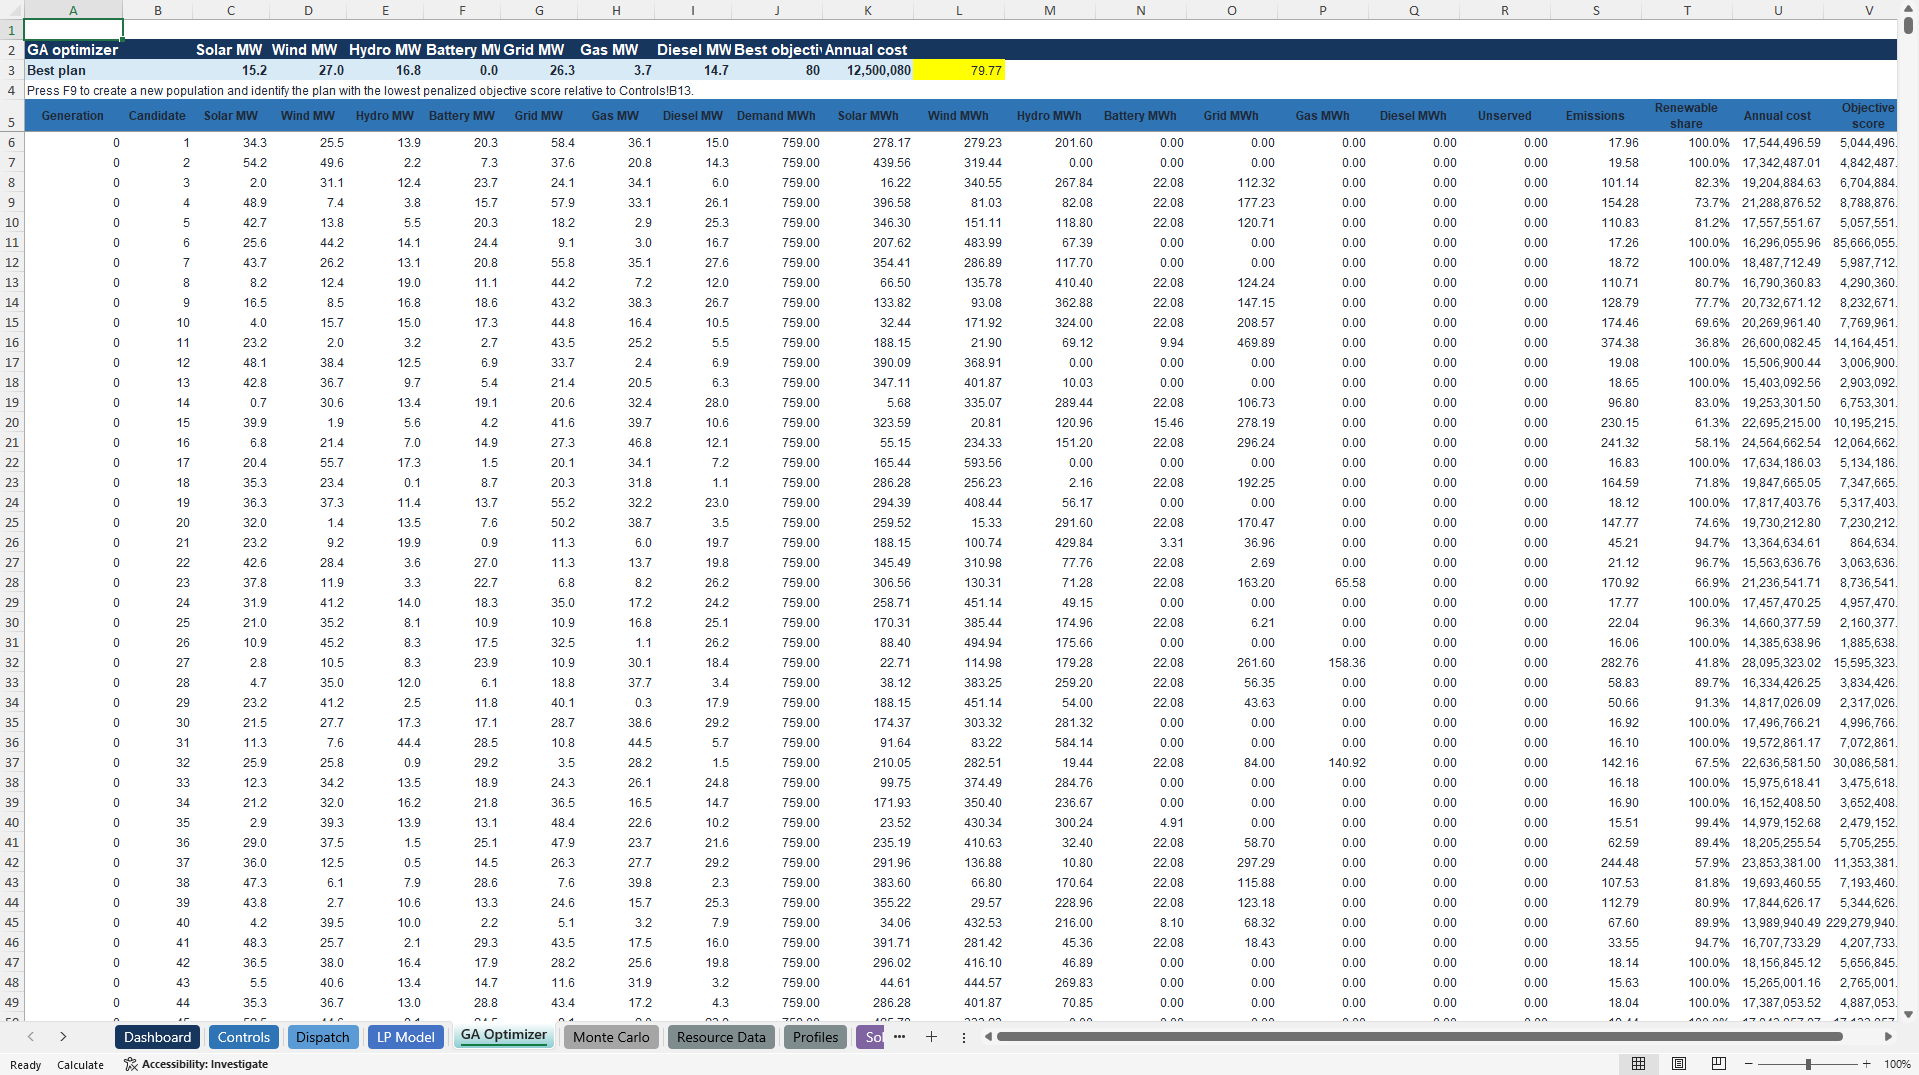Click vertical scrollbar up arrow

pyautogui.click(x=1908, y=7)
